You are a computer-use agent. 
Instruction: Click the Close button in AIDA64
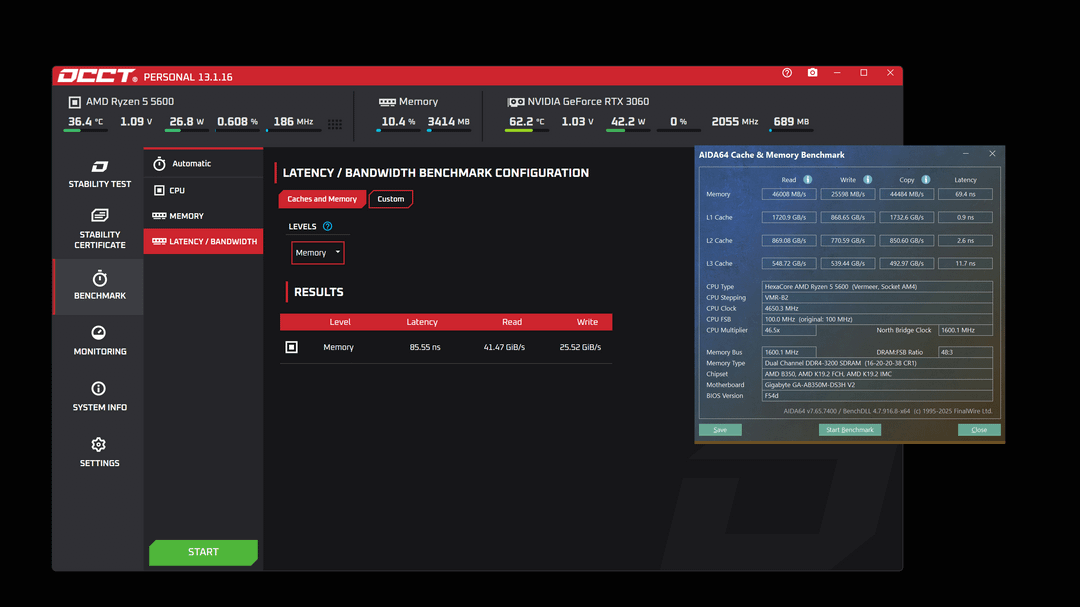point(979,430)
